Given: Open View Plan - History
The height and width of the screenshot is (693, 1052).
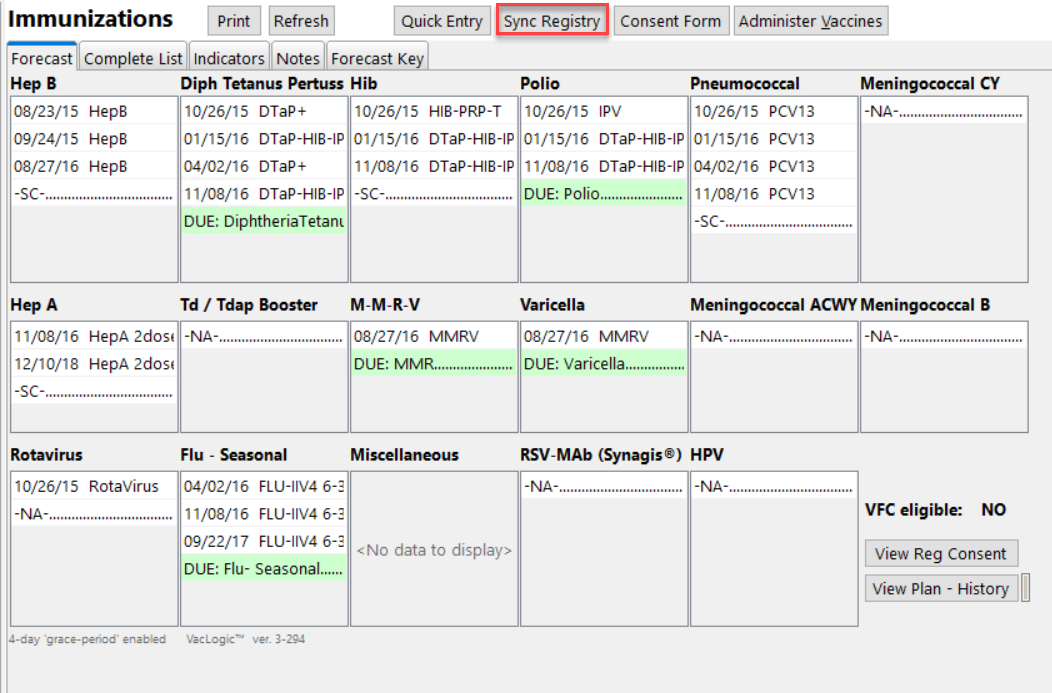Looking at the screenshot, I should click(941, 588).
